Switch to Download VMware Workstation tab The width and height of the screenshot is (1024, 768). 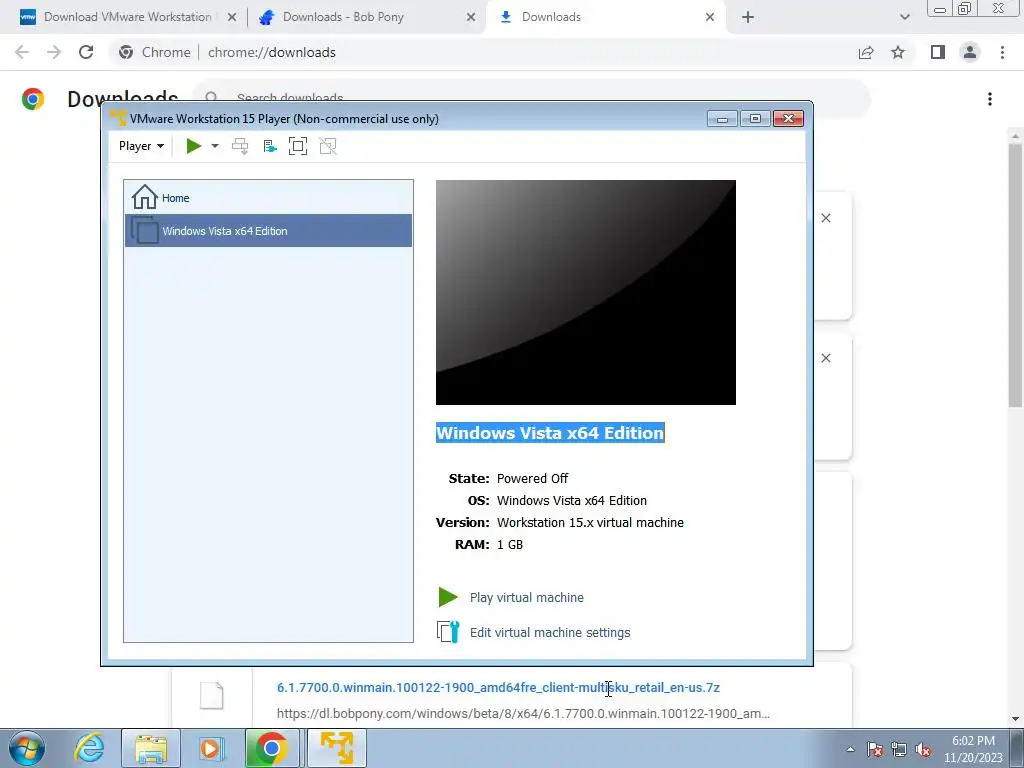[128, 17]
